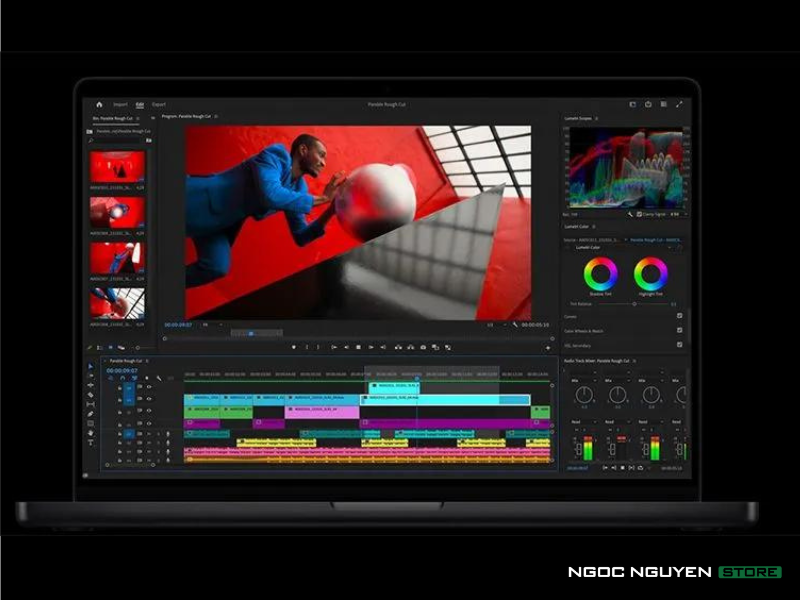Switch to the Export workspace tab

[159, 104]
